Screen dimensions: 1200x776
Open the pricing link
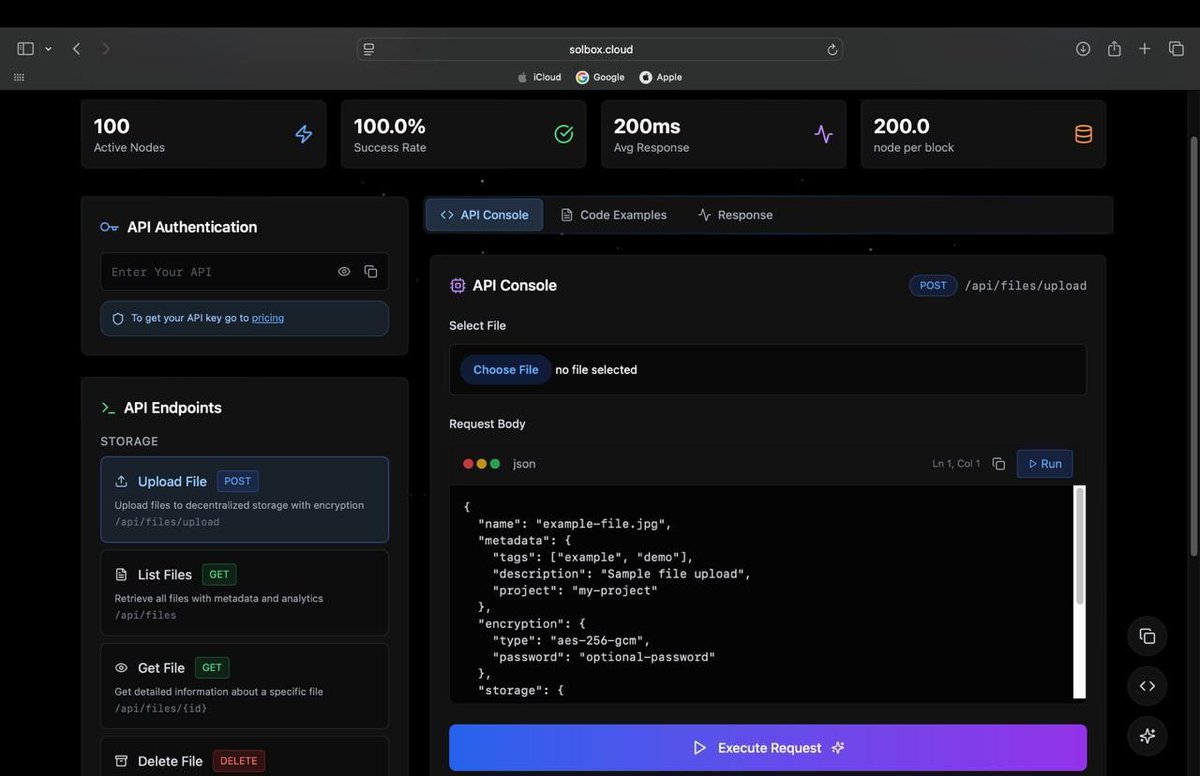(268, 318)
